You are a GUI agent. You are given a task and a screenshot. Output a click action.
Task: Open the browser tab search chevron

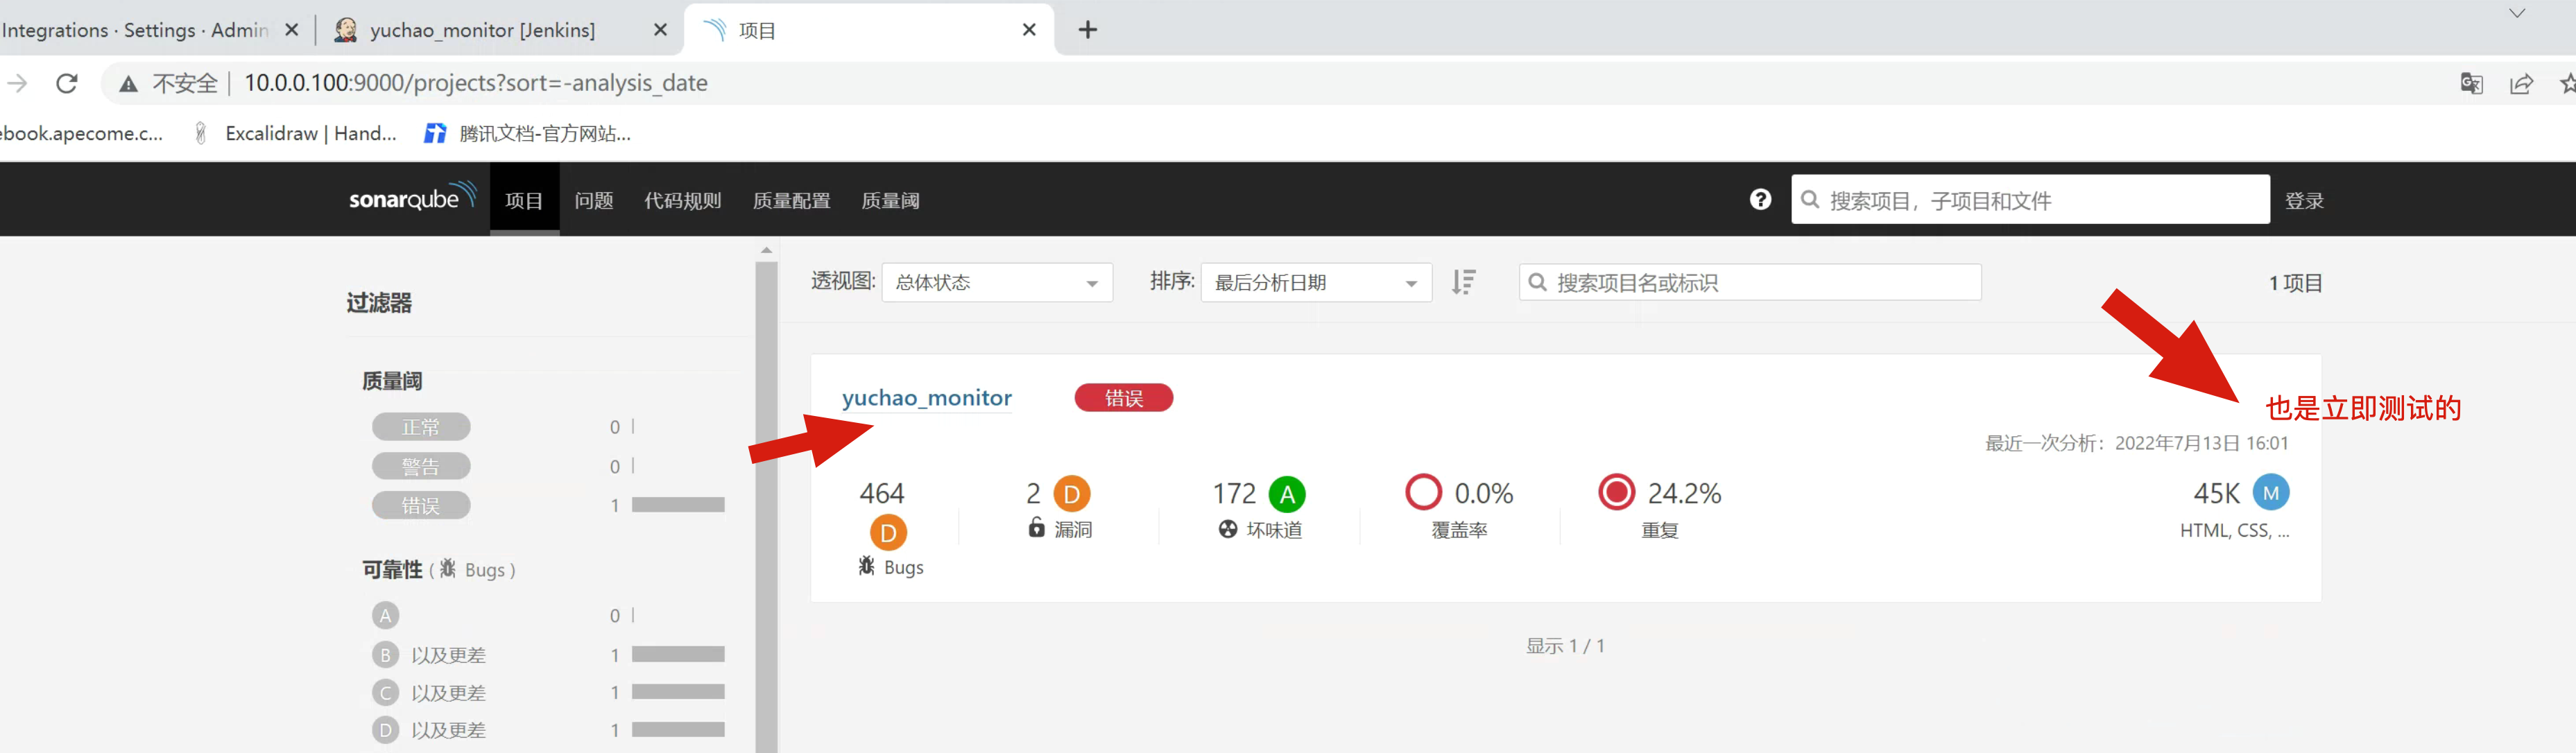click(x=2516, y=13)
